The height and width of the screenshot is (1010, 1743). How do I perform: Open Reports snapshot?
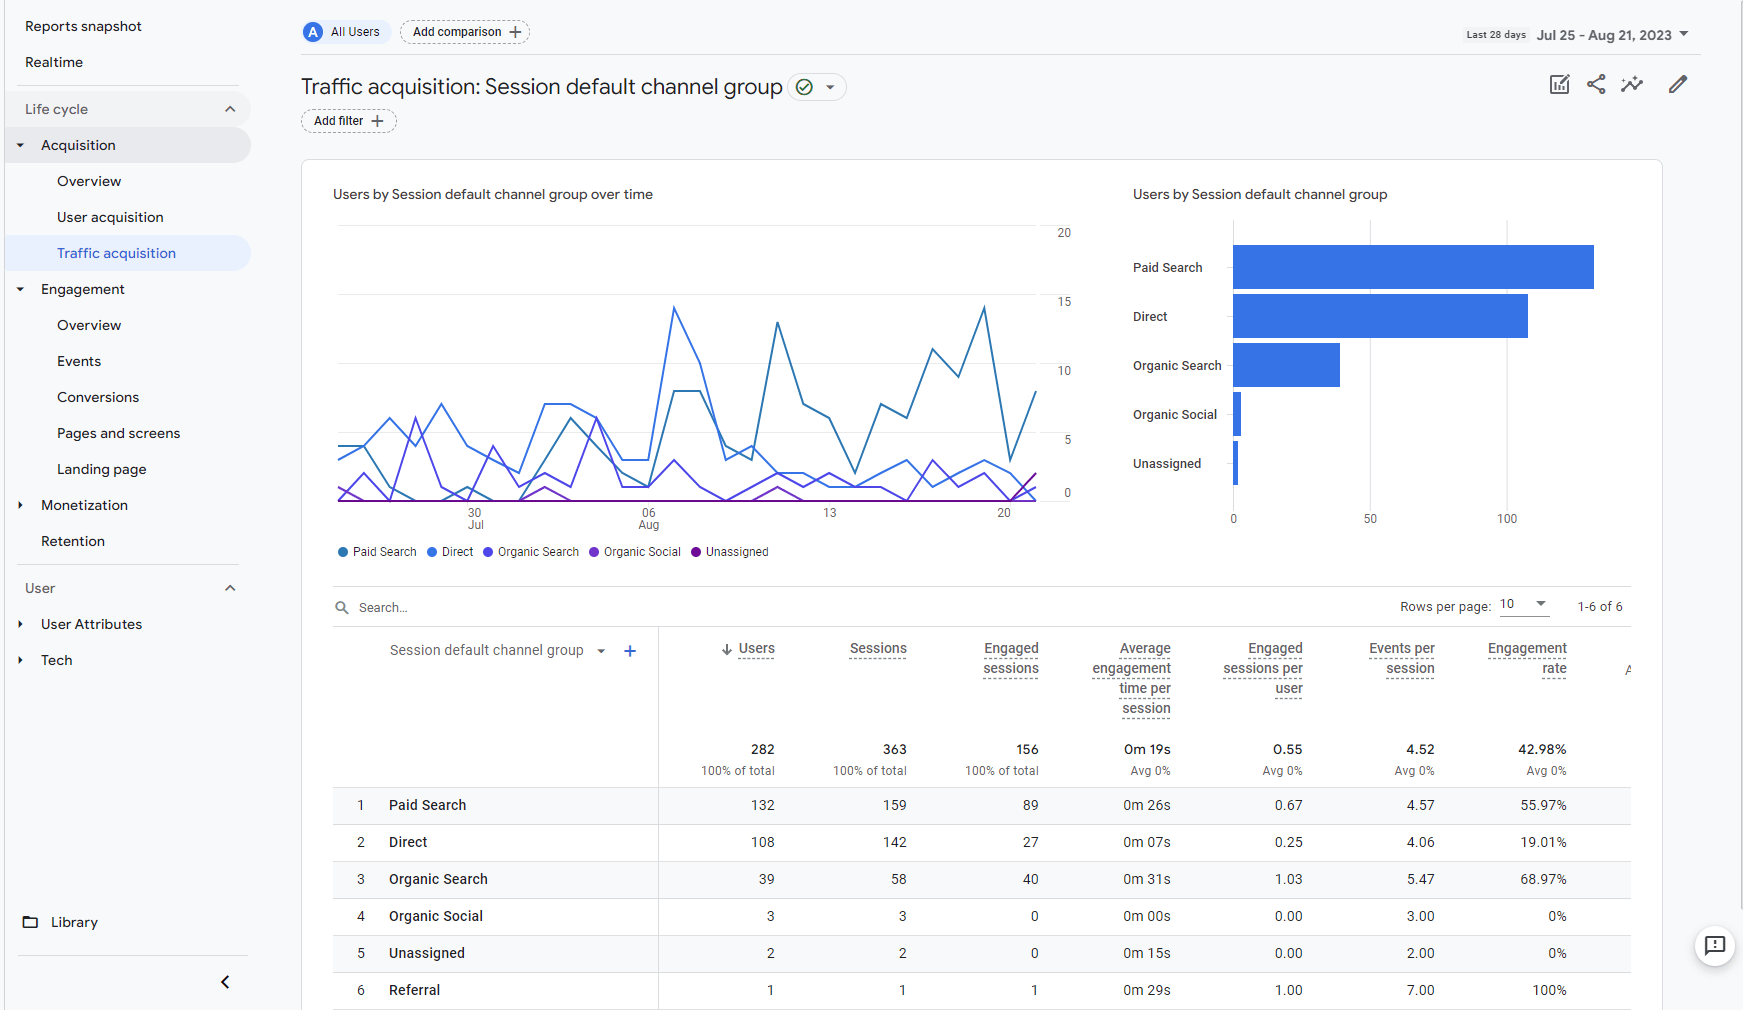(x=83, y=26)
